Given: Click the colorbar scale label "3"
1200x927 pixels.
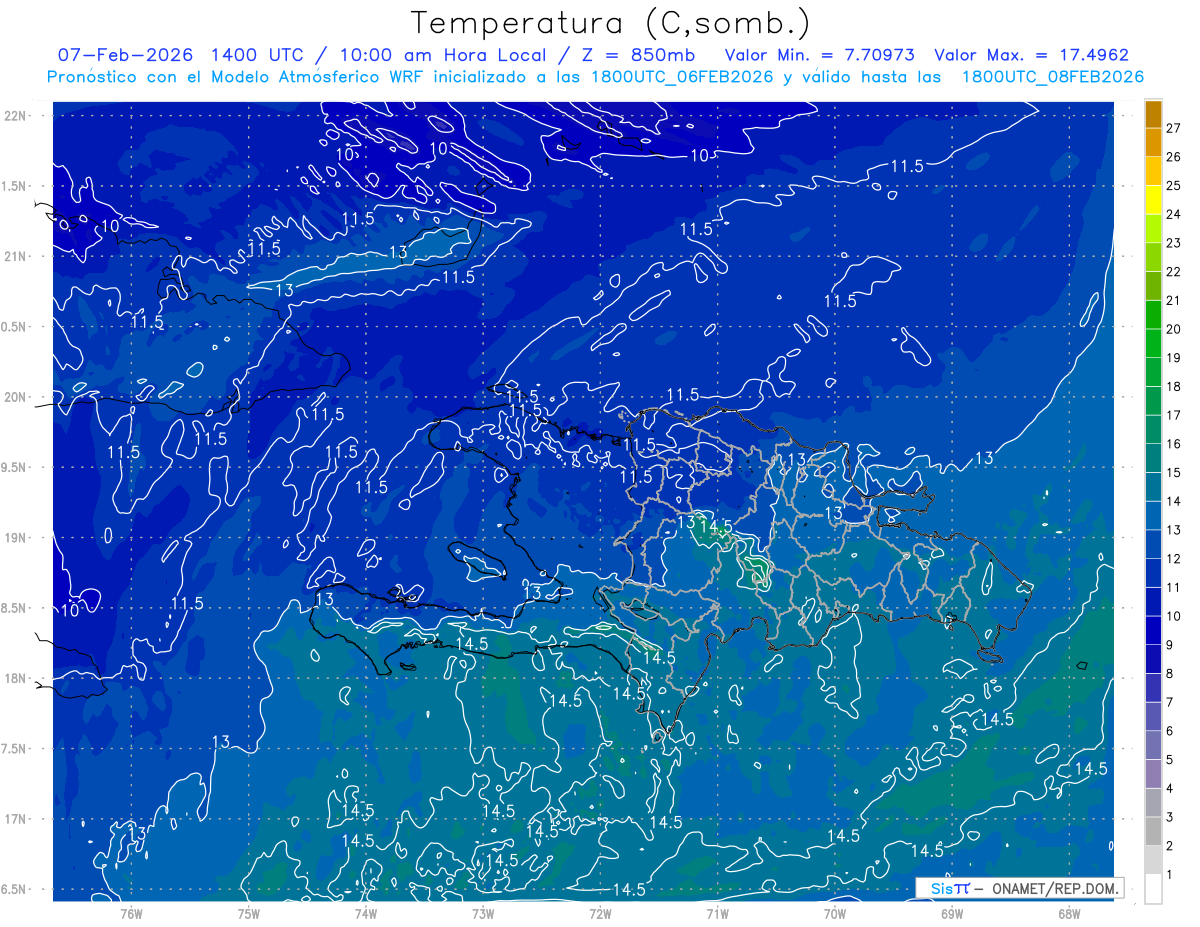Looking at the screenshot, I should (1170, 817).
